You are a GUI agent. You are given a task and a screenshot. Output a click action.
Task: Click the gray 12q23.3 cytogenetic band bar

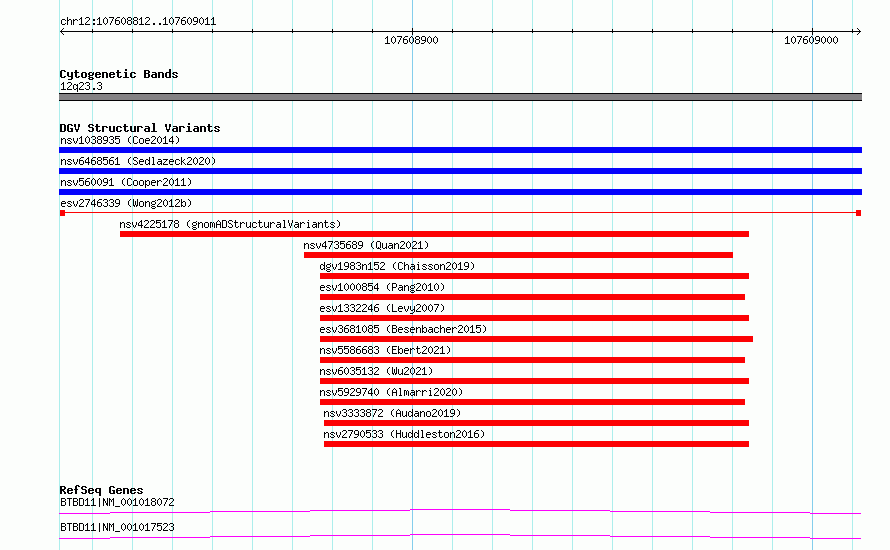[x=460, y=97]
